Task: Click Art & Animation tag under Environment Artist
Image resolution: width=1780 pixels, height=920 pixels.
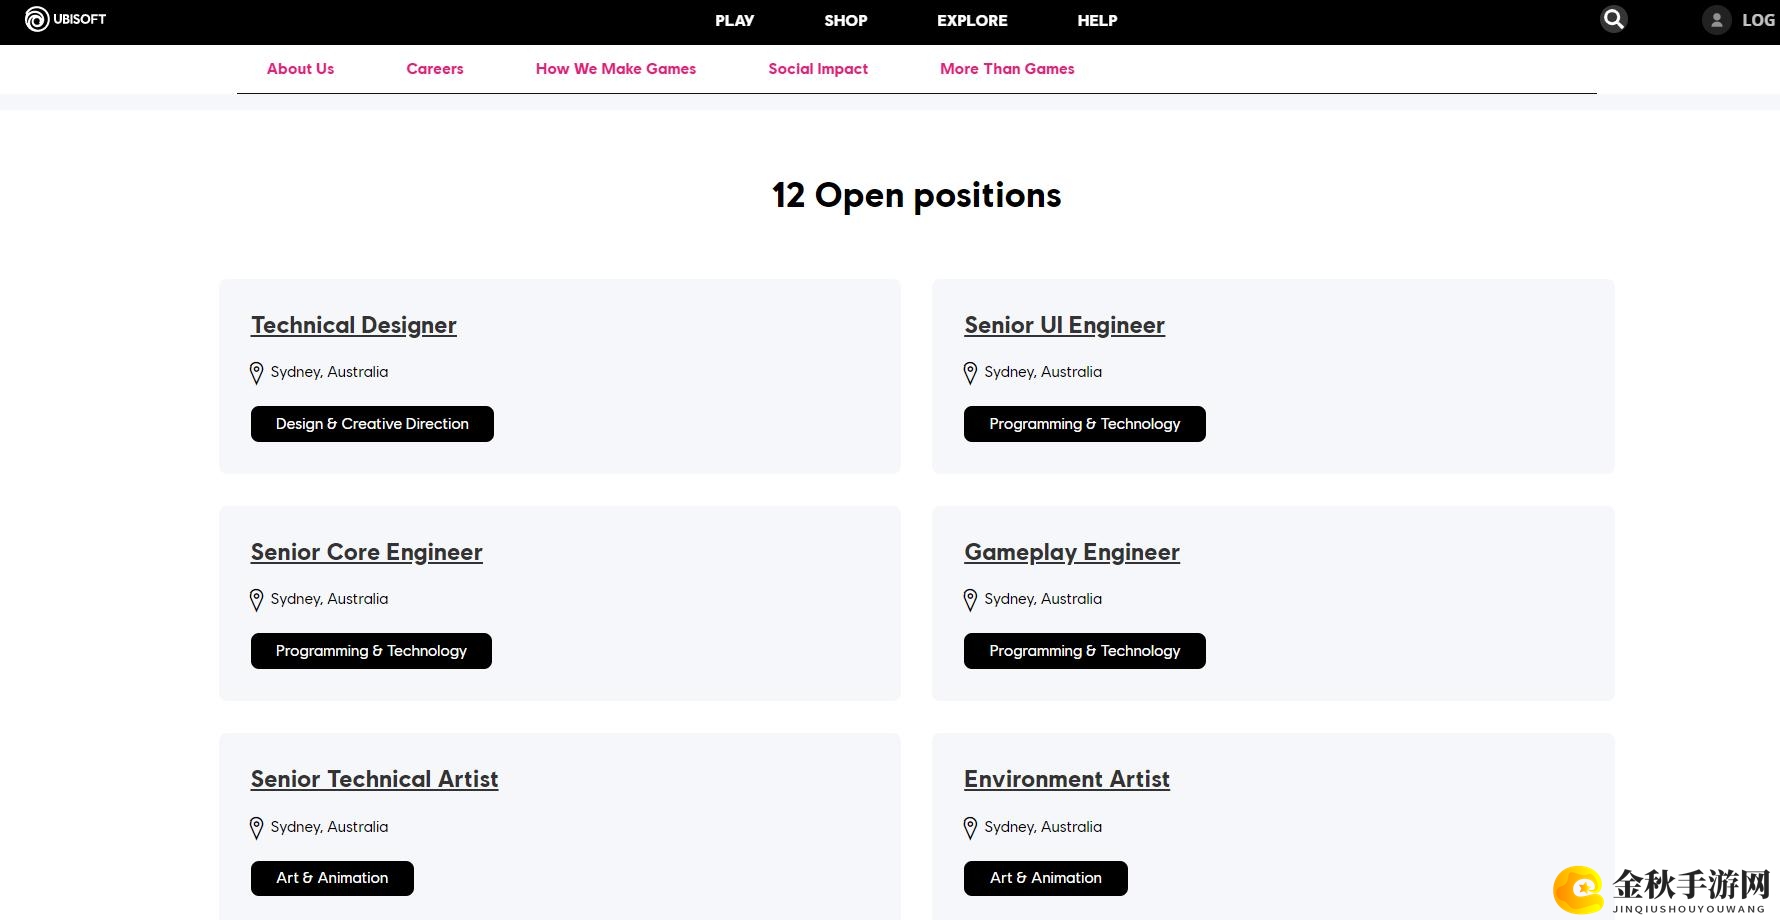Action: [1046, 878]
